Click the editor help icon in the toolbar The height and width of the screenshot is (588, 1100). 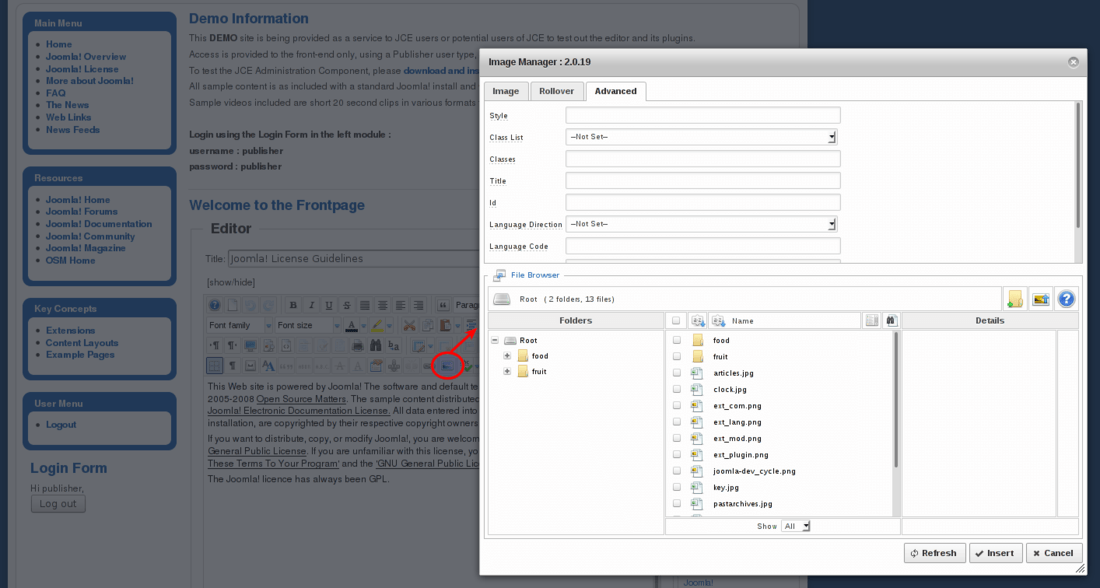tap(215, 305)
